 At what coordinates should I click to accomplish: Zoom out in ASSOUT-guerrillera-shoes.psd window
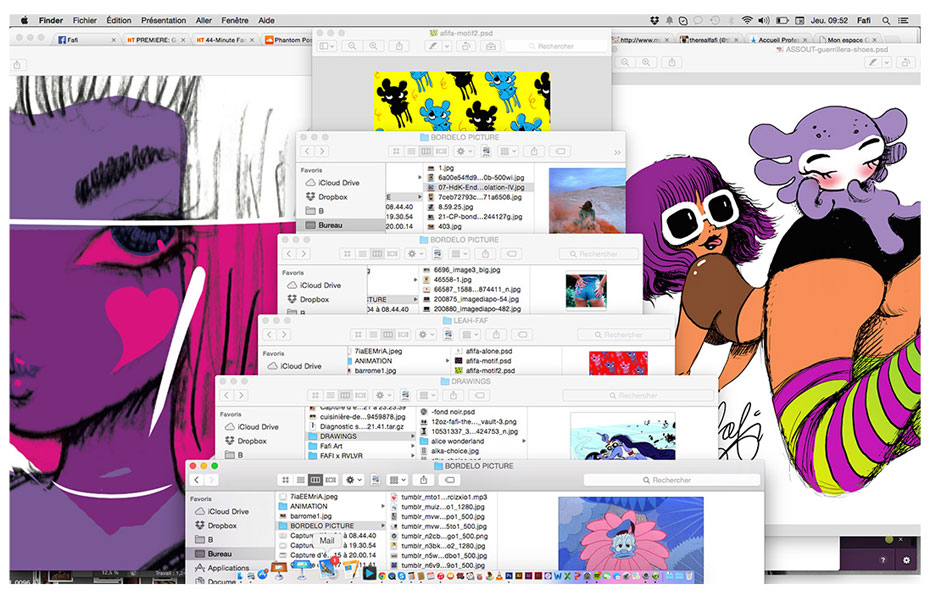point(625,62)
